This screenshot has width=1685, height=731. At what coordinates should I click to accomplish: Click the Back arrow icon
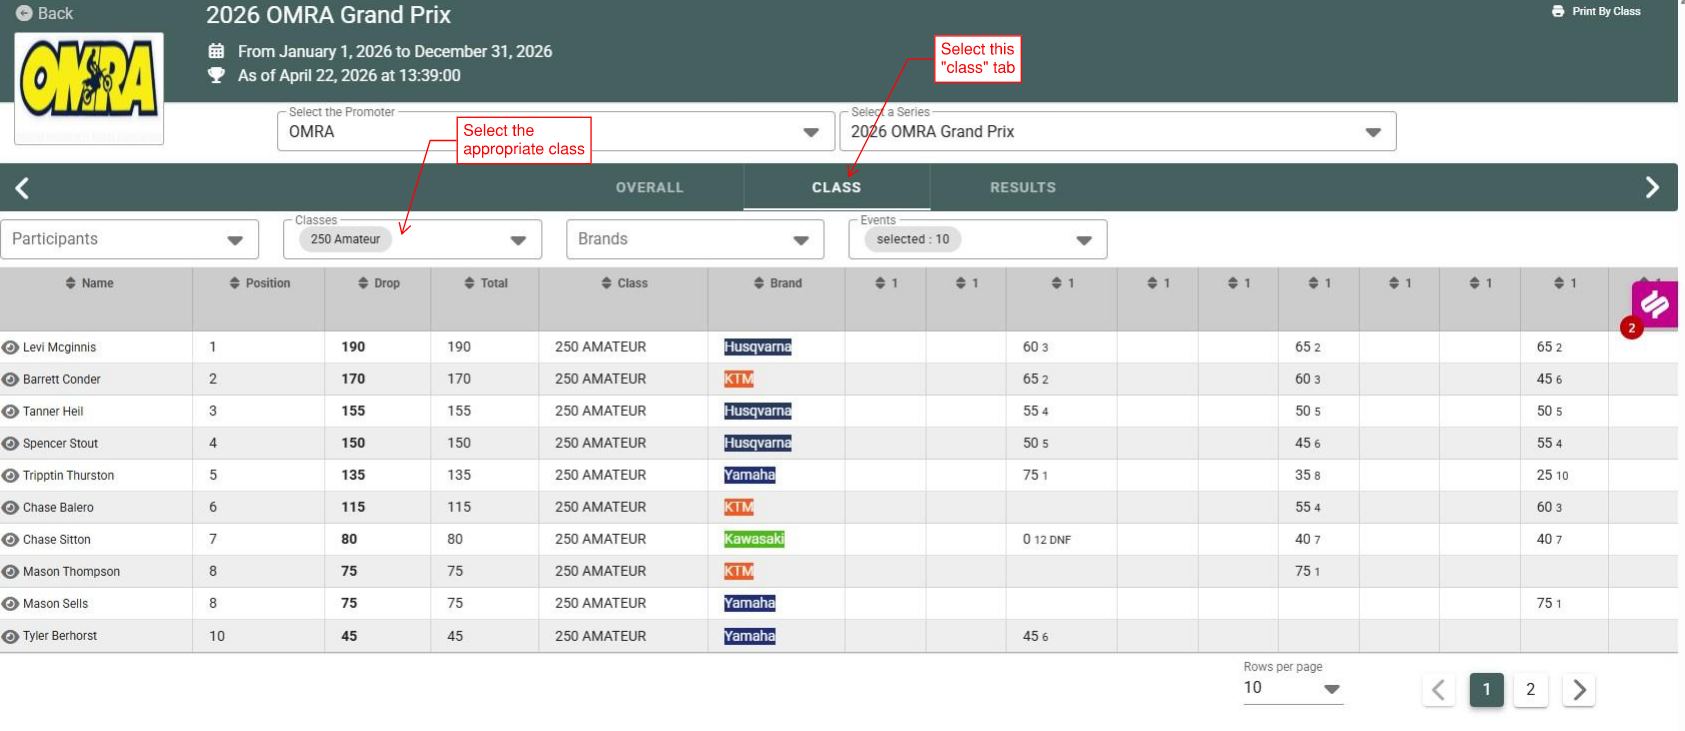[24, 14]
